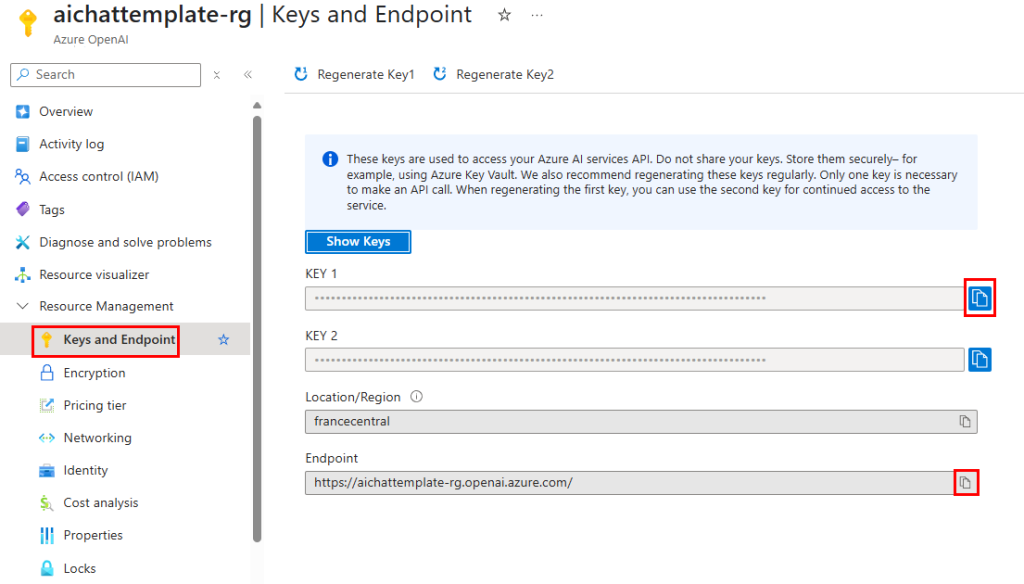
Task: Click the Regenerate Key2 refresh icon
Action: tap(440, 74)
